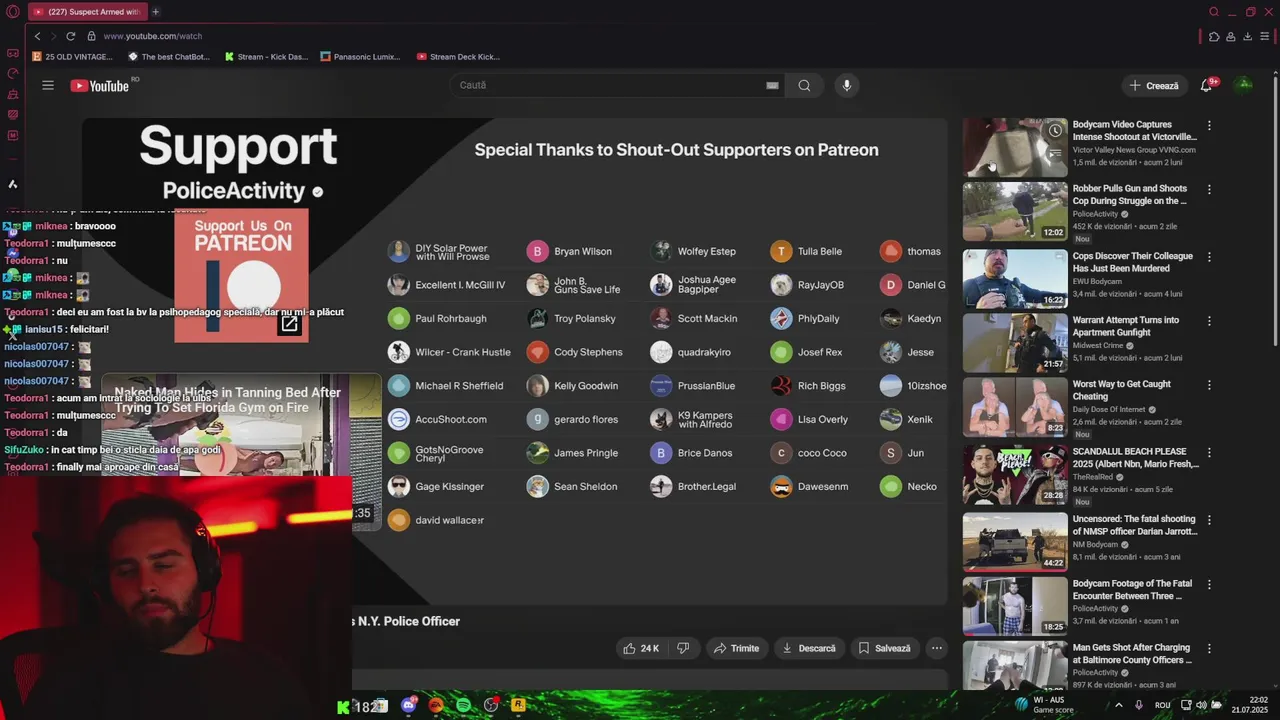Open the browser profile account icon
Viewport: 1280px width, 720px height.
pyautogui.click(x=1231, y=36)
